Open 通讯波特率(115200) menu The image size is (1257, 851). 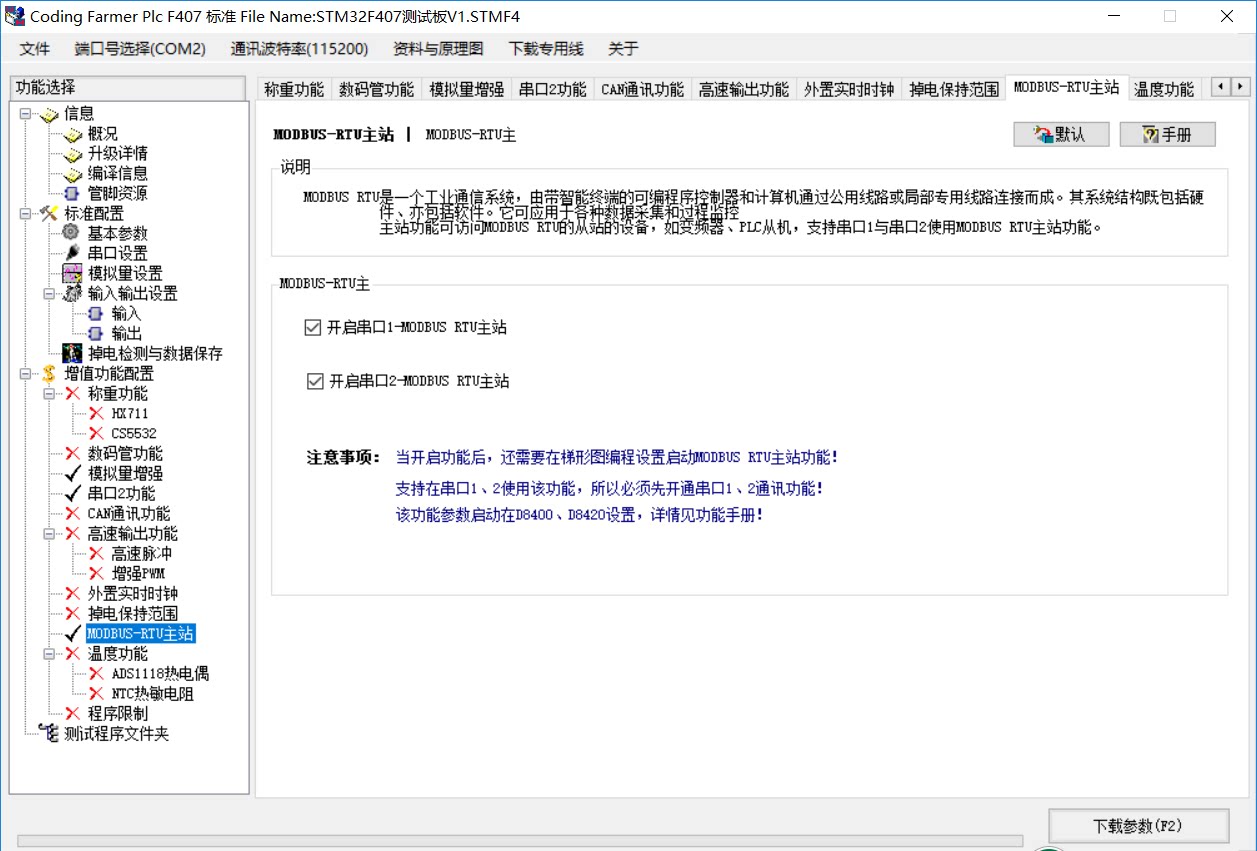[x=299, y=49]
